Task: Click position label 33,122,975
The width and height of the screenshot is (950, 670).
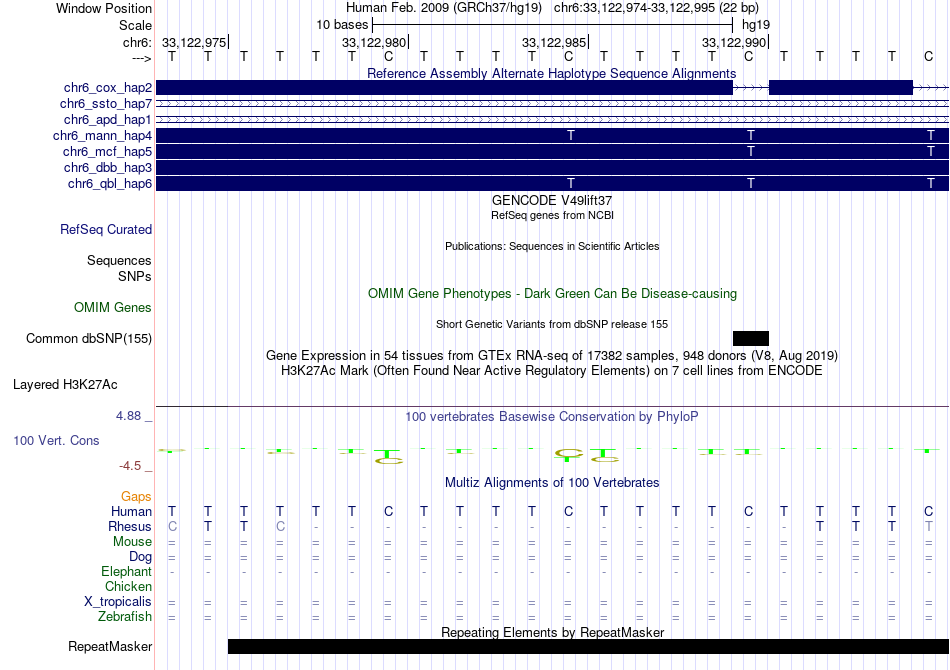Action: click(x=194, y=42)
